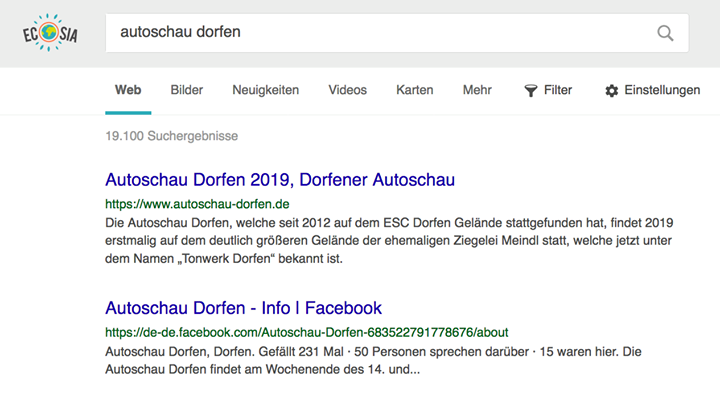Click the snippet mentioning 'Tonwerk Dorfen'
Screen dimensions: 720x398
click(389, 241)
